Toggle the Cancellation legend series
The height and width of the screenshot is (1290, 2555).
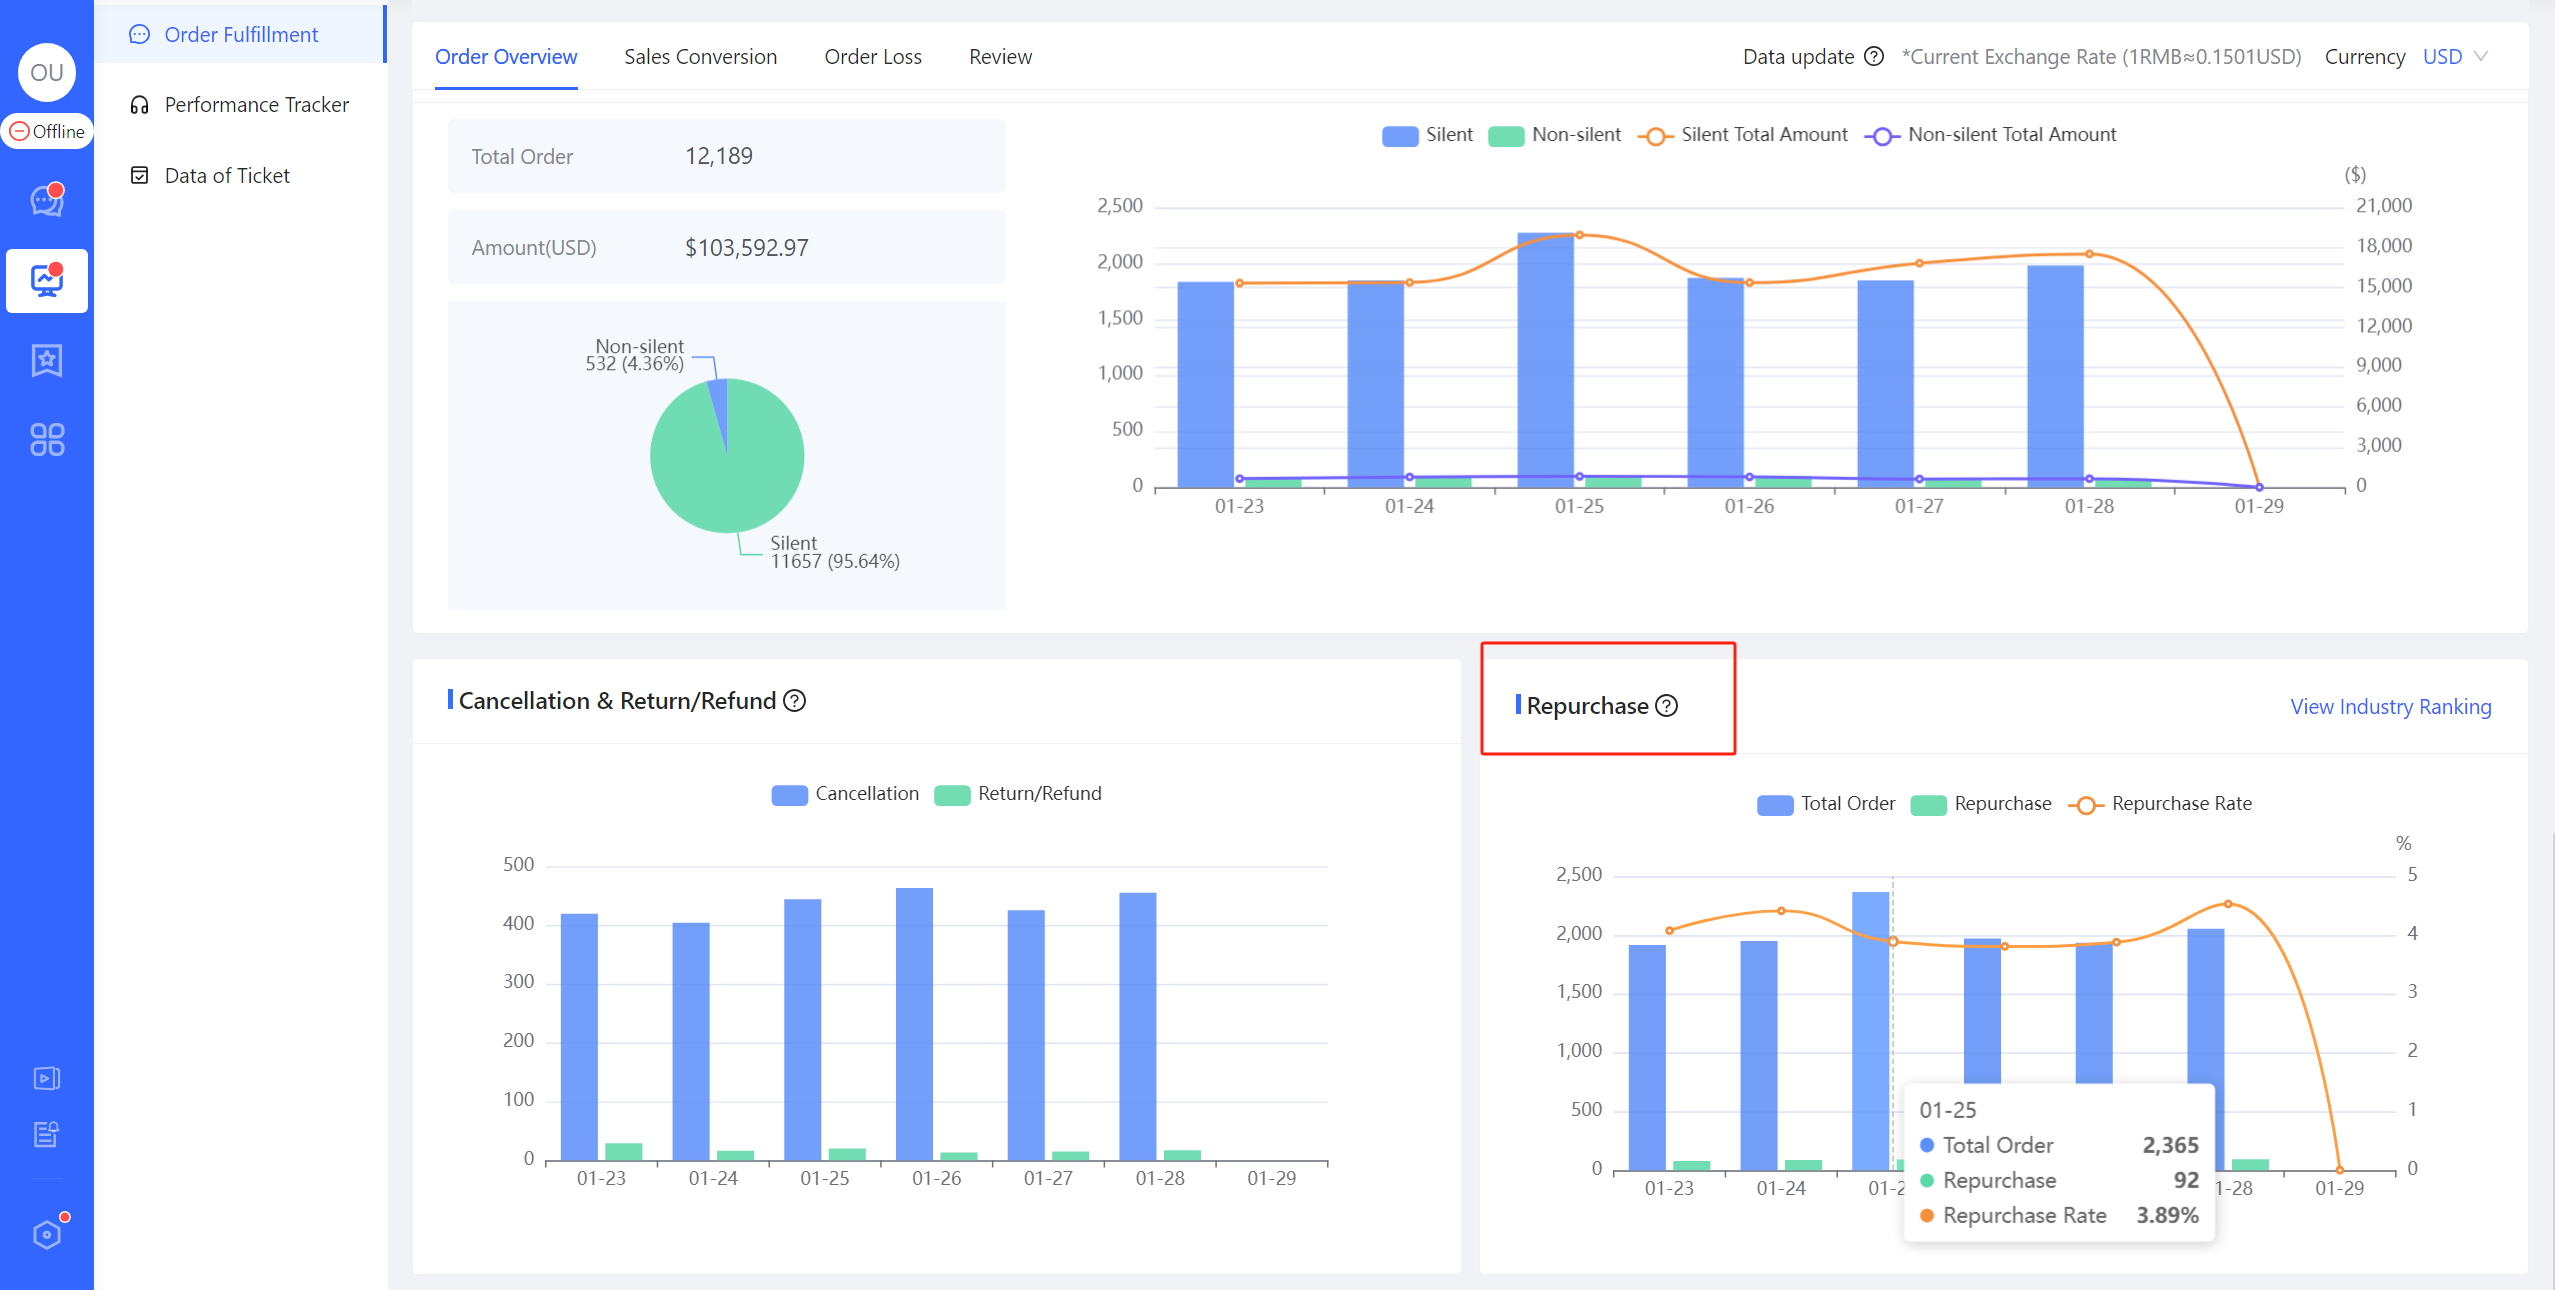[x=845, y=794]
